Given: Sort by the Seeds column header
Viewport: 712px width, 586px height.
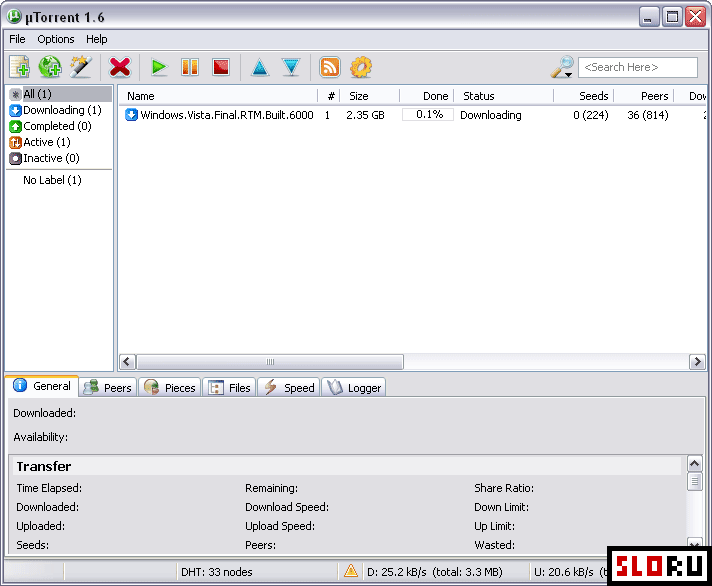Looking at the screenshot, I should pos(584,96).
